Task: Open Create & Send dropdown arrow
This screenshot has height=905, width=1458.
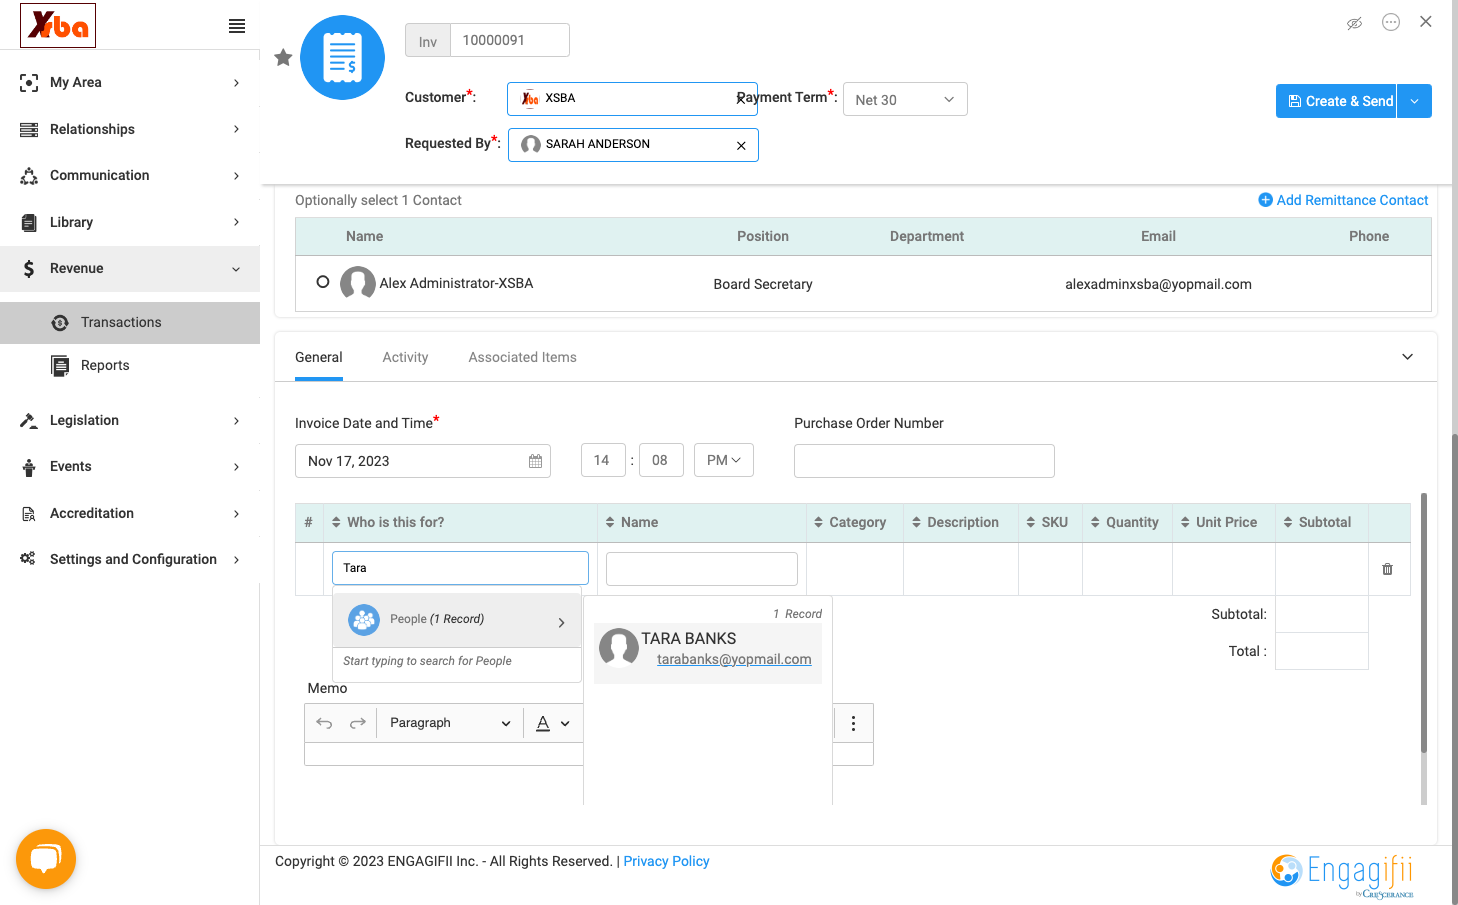Action: [1414, 101]
